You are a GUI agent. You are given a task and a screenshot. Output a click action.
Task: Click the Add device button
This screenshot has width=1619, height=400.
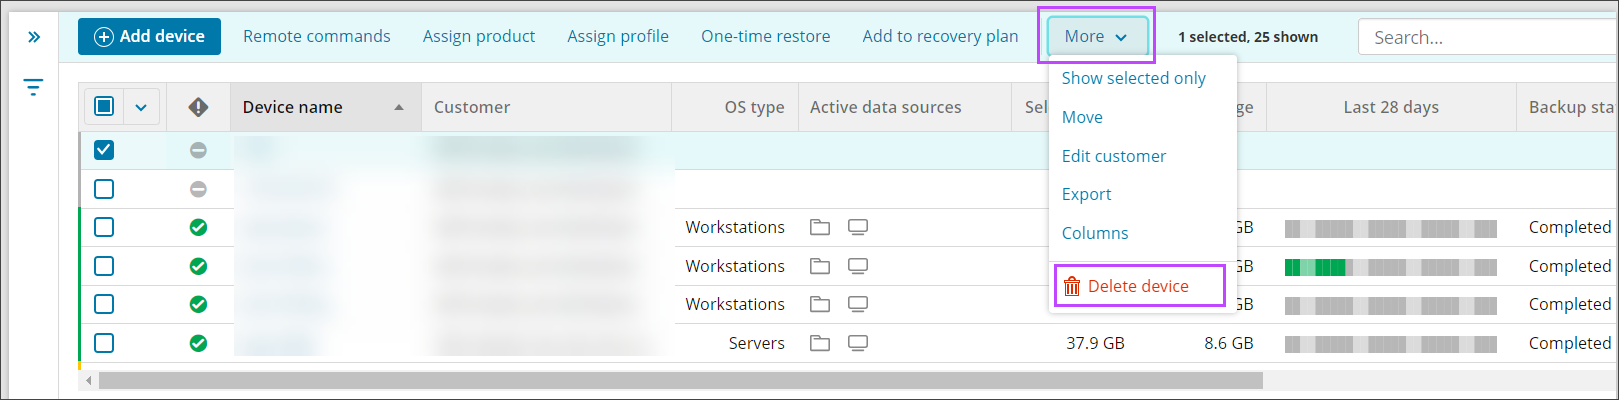(149, 37)
